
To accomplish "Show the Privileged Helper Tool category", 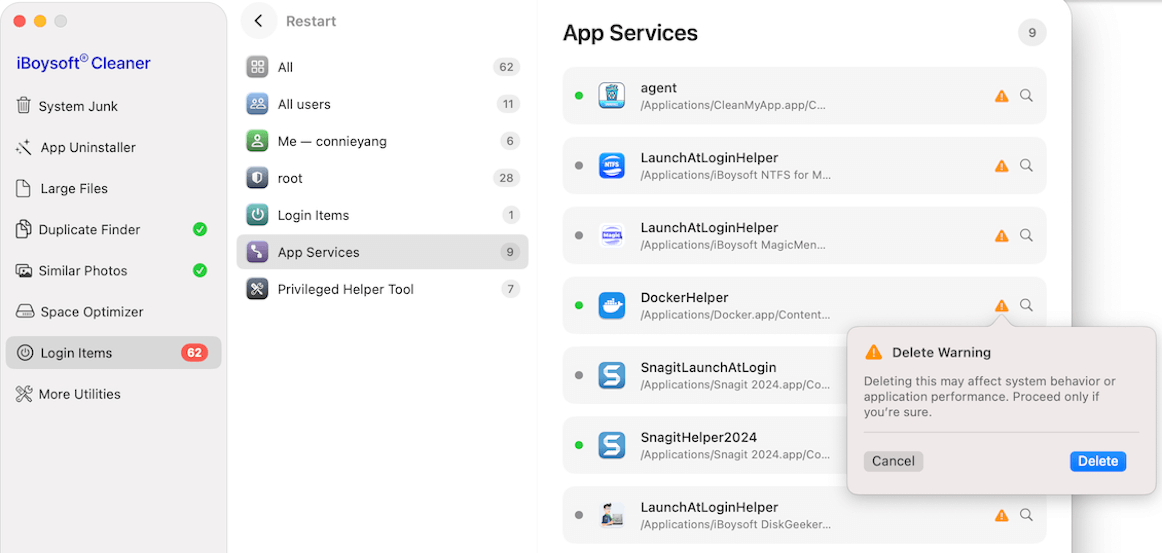I will click(345, 289).
